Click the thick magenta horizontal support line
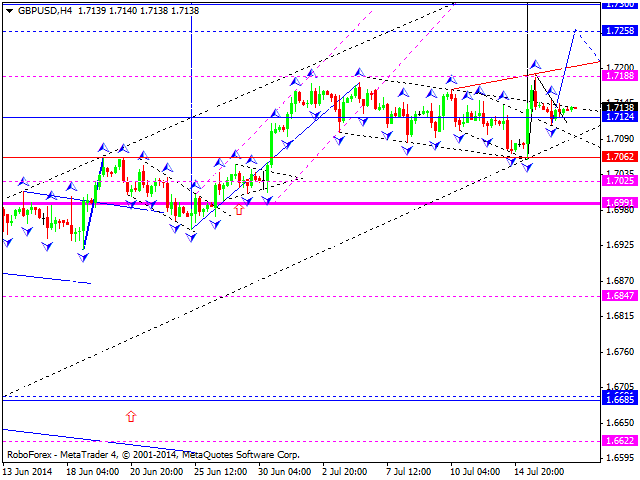640x480 pixels. 300,203
